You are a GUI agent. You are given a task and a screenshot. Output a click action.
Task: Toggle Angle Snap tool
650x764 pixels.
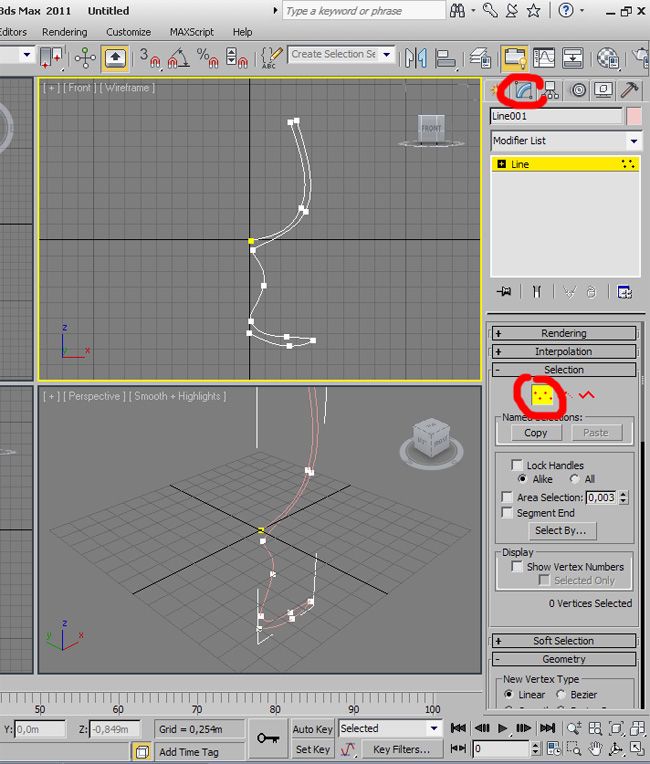tap(178, 58)
